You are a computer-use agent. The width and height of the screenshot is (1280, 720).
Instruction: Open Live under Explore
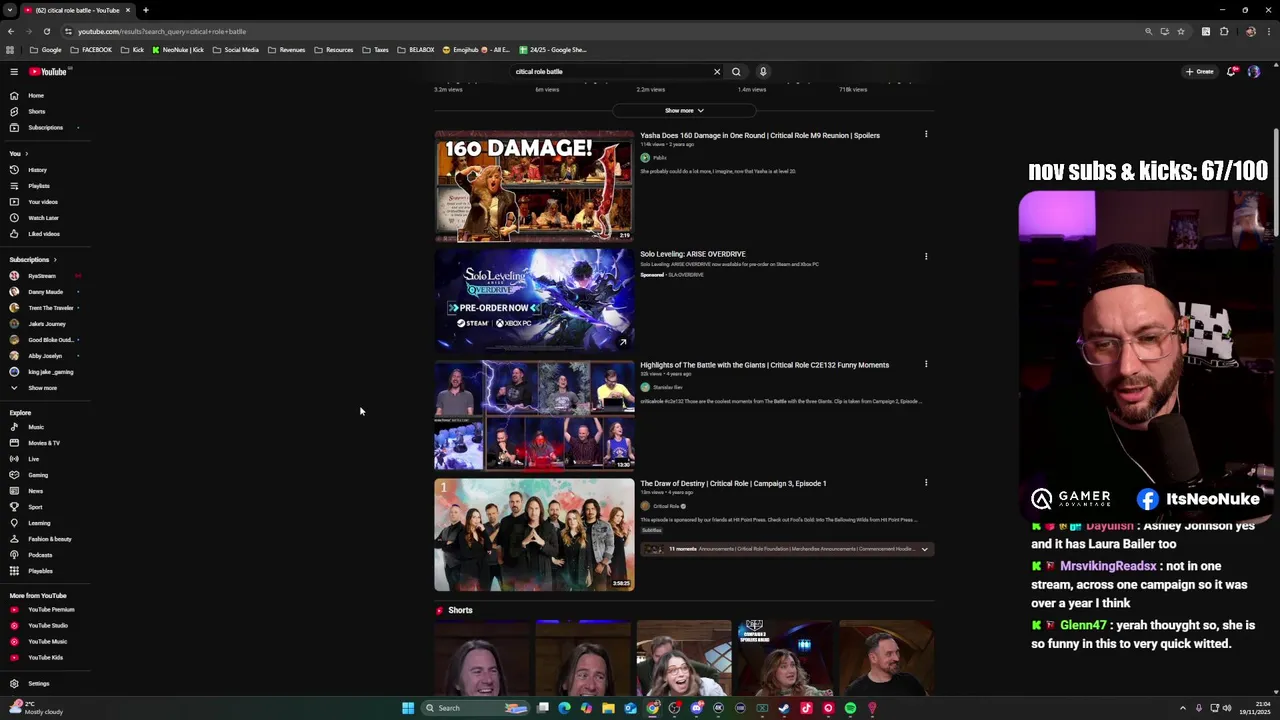point(34,459)
